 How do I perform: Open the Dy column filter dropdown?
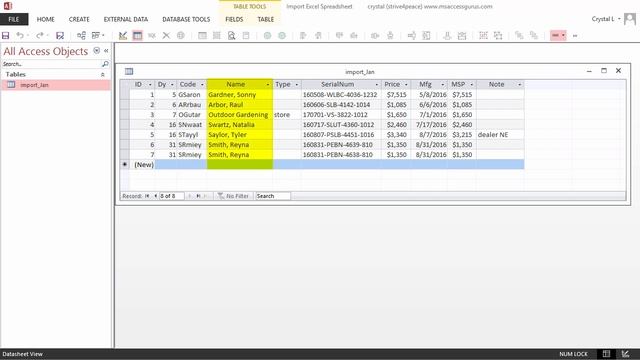[x=172, y=84]
